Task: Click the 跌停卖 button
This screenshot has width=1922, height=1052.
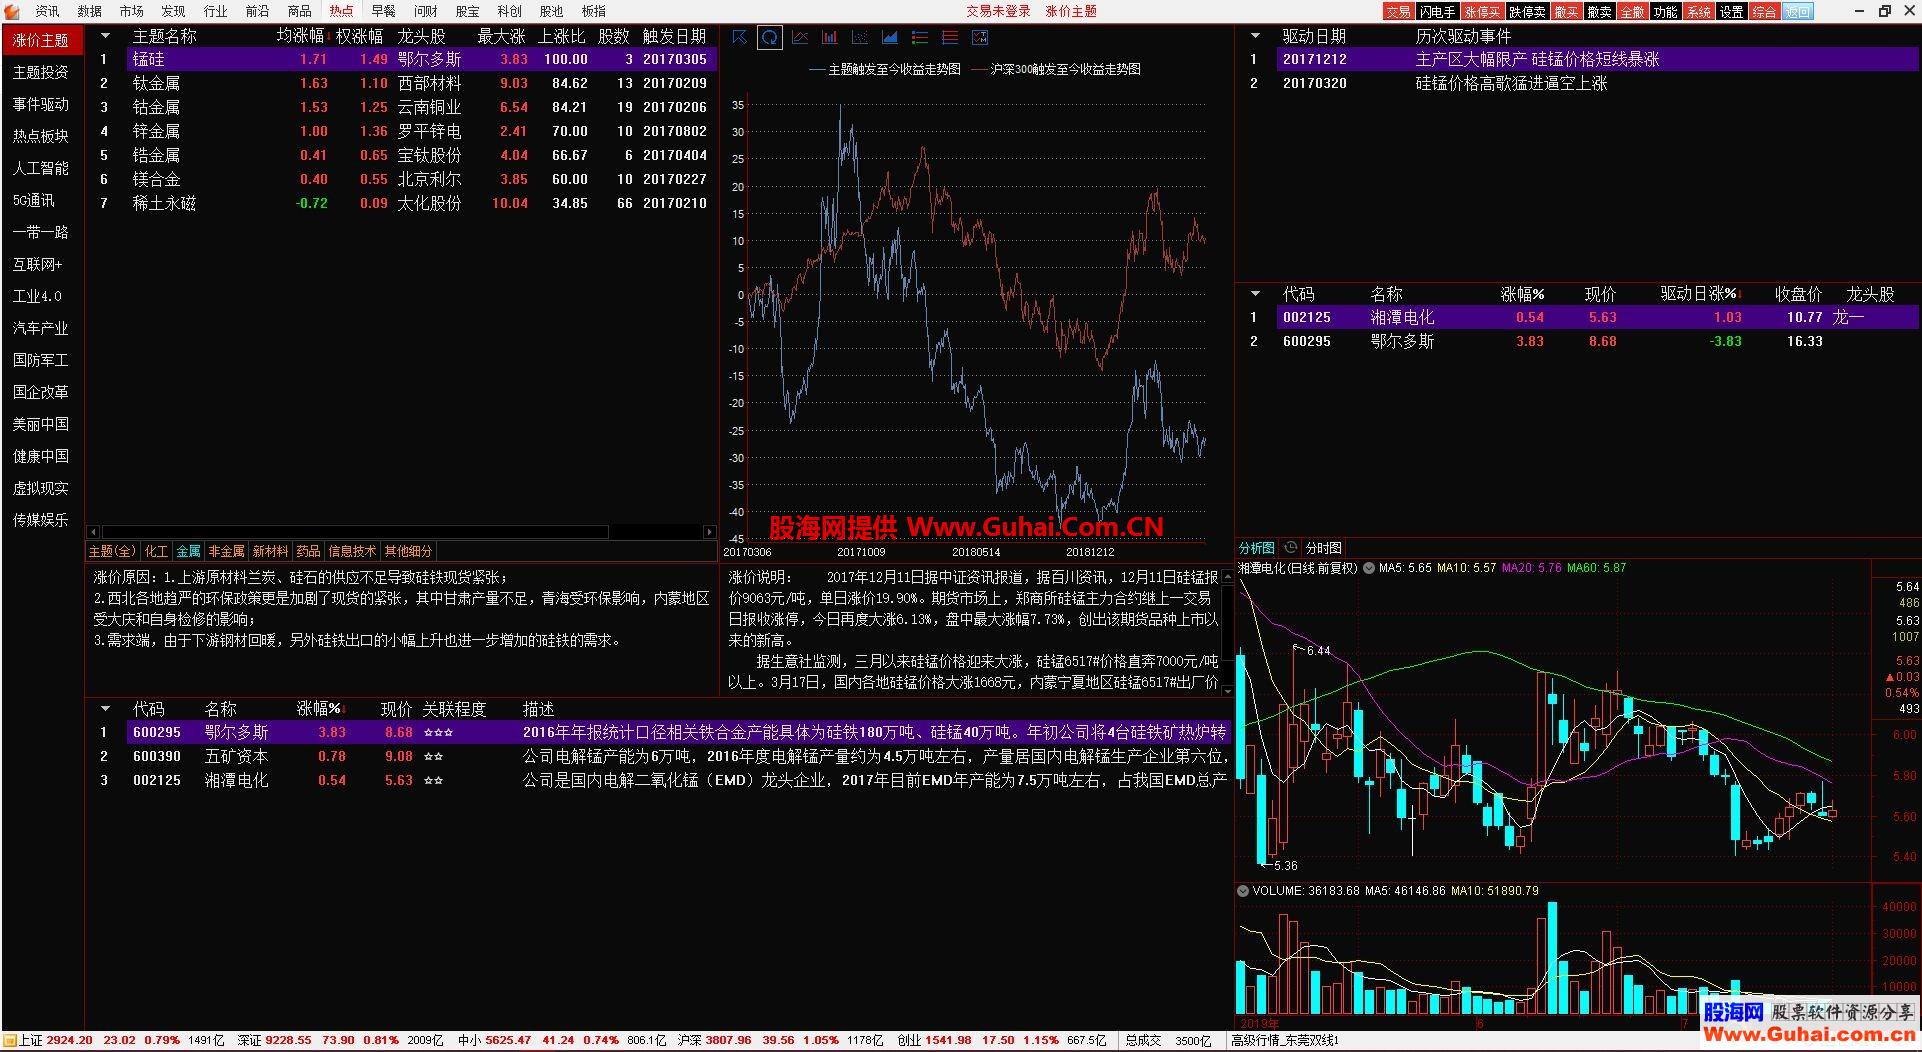Action: 1527,11
